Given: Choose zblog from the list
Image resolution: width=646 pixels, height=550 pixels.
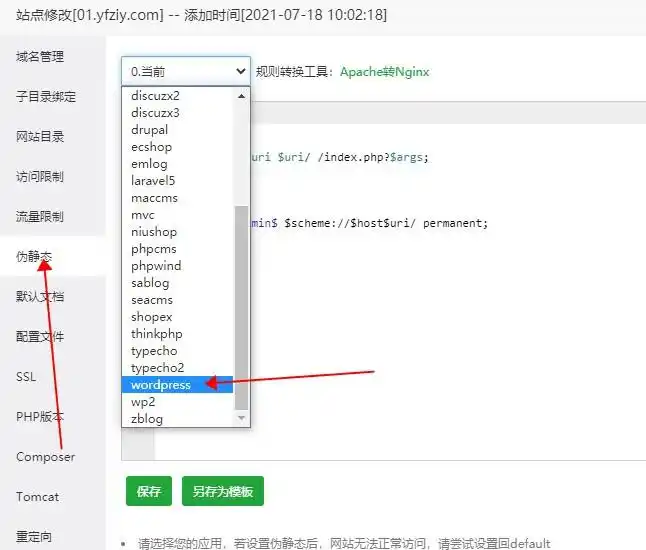Looking at the screenshot, I should (146, 419).
